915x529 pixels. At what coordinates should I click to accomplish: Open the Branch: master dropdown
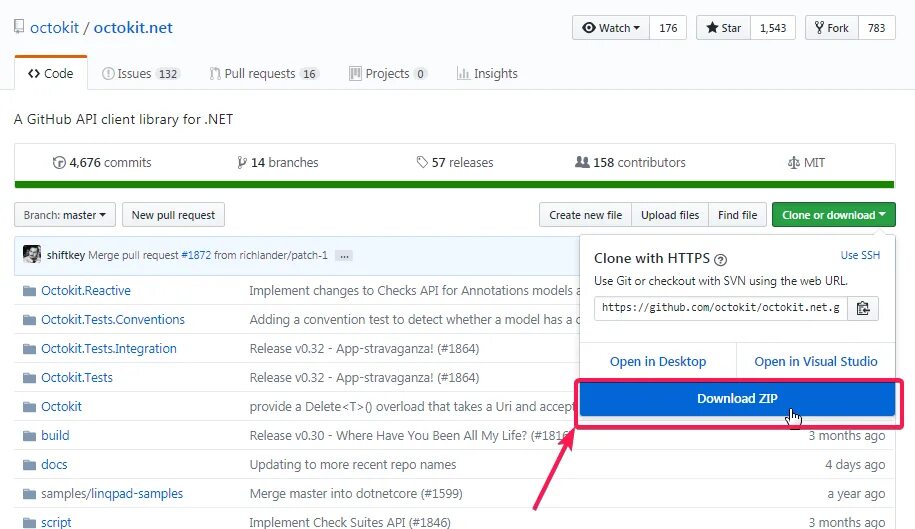65,215
